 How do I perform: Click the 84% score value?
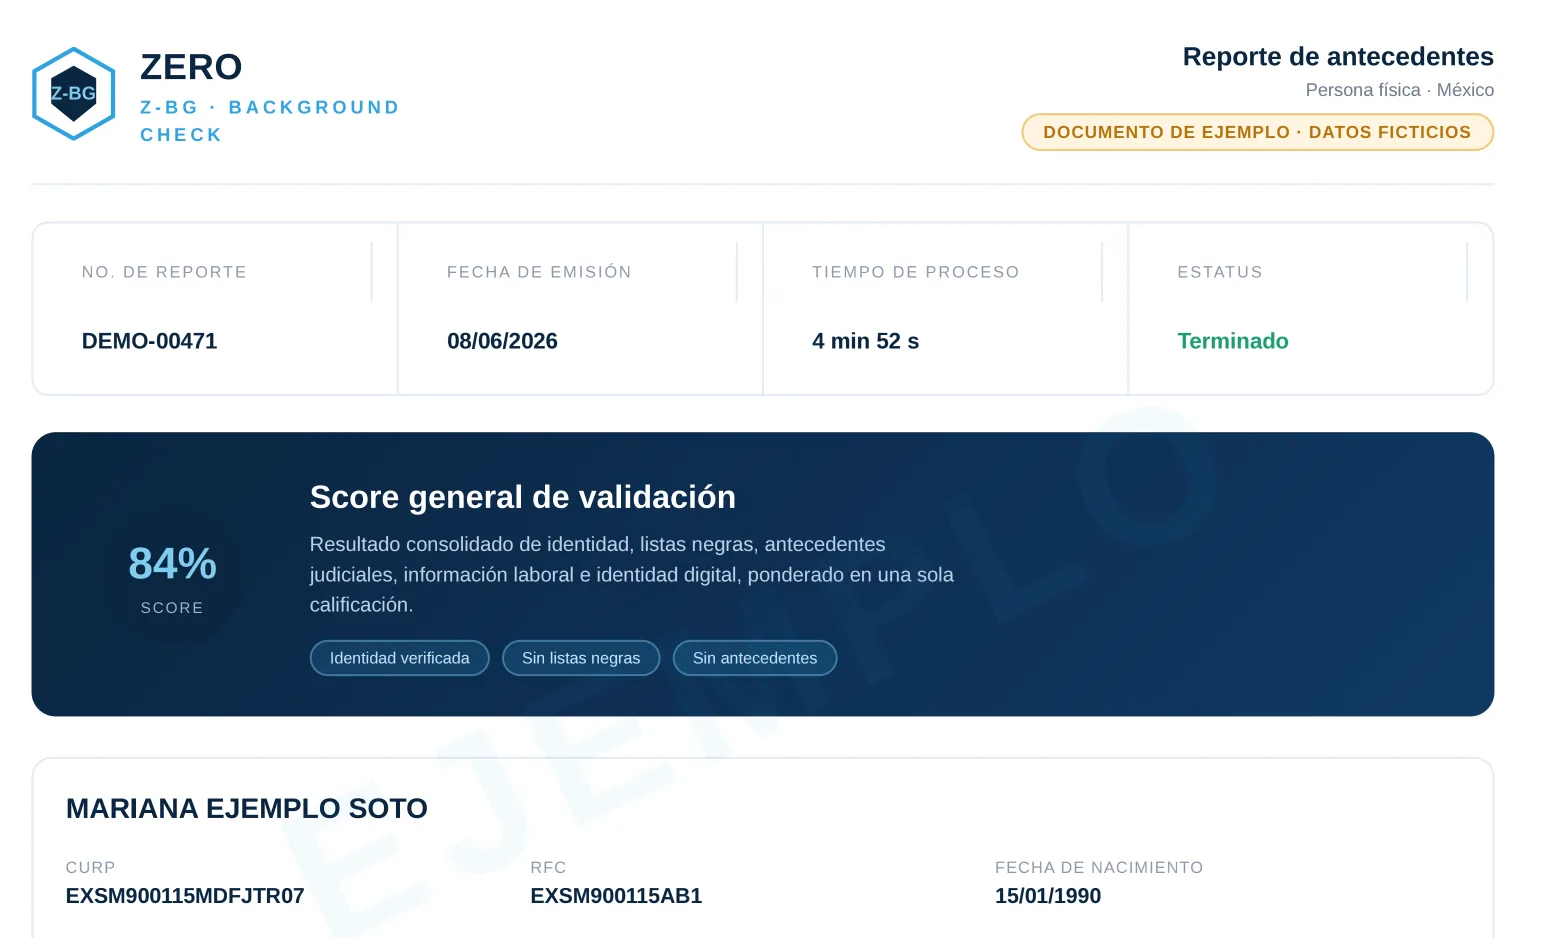click(172, 564)
